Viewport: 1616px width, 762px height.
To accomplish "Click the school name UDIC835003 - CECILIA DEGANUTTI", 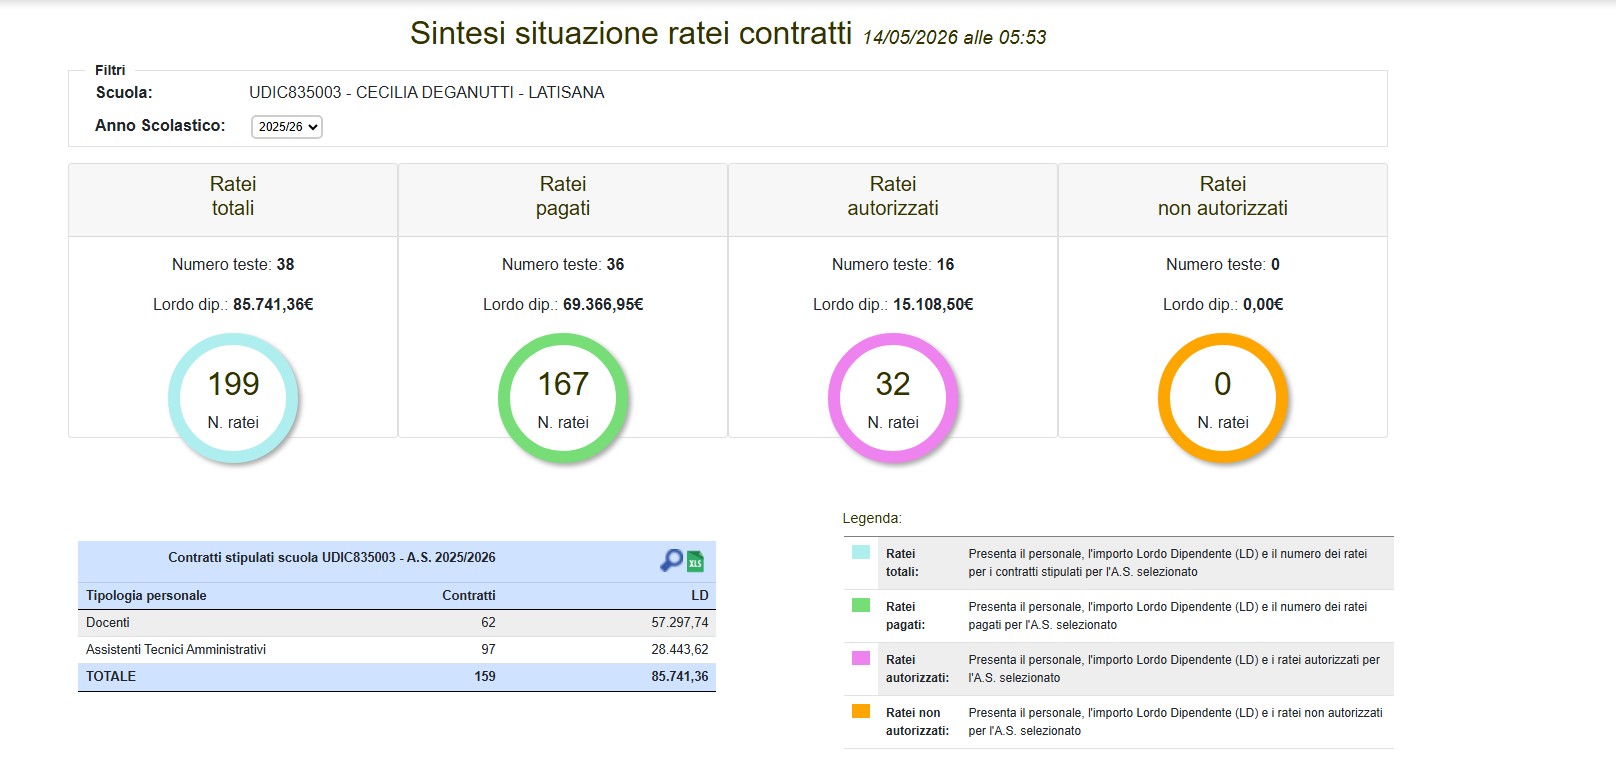I will (x=427, y=92).
